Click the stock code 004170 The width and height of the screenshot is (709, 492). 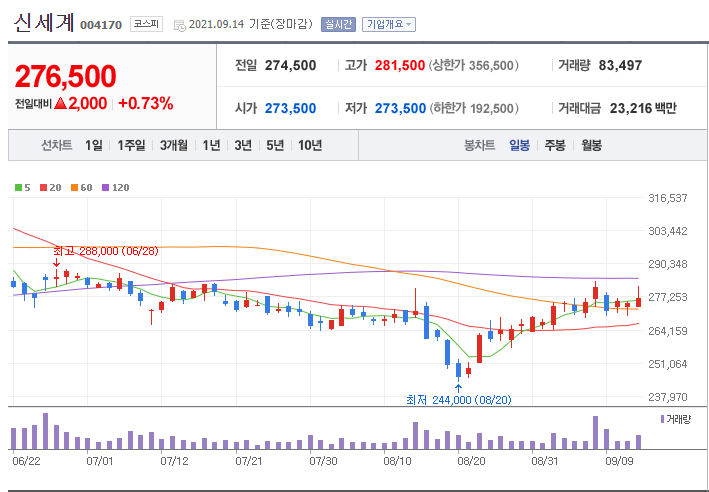101,25
